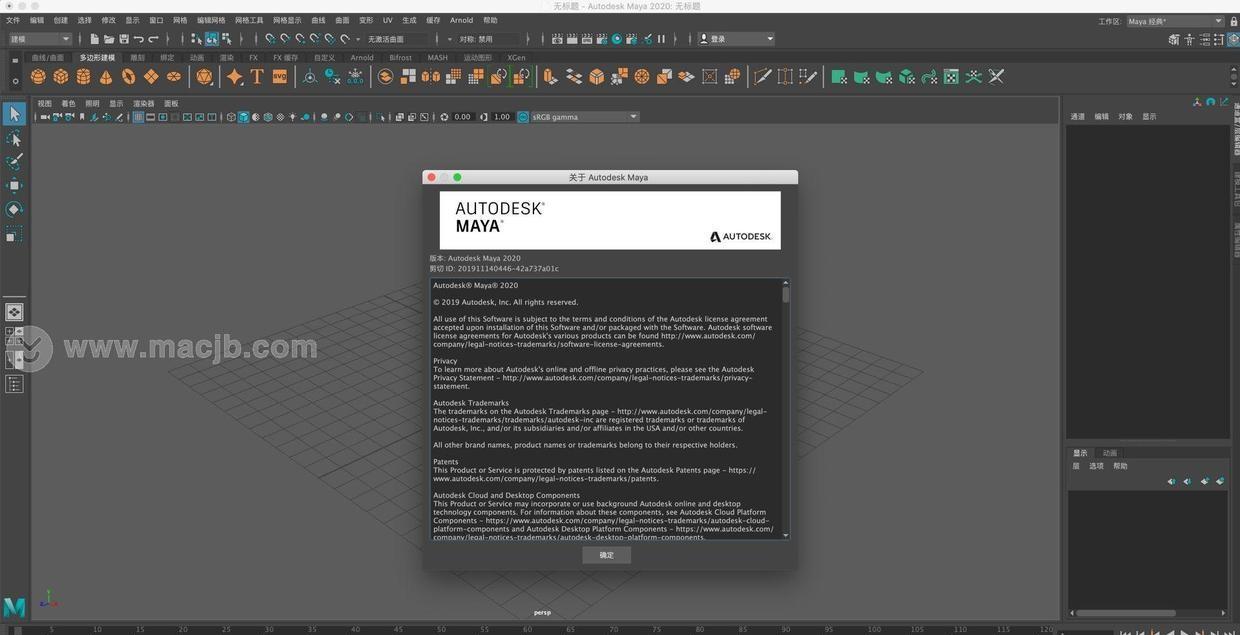Click the gamma value field showing 1.00
The height and width of the screenshot is (635, 1240).
(502, 117)
